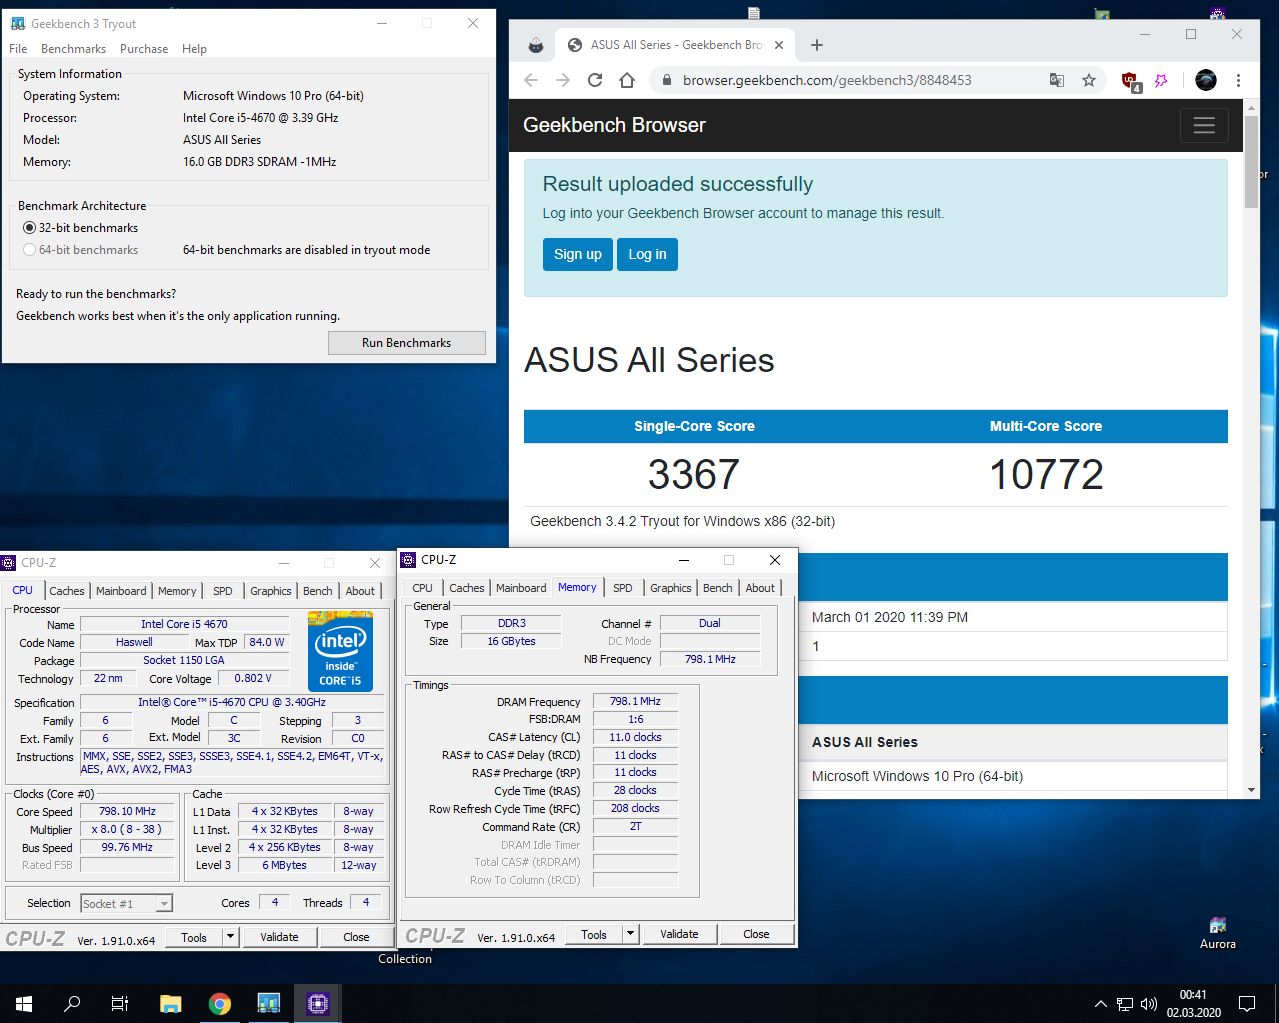Open Windows taskbar search
Screen dimensions: 1279x1023
click(72, 1003)
